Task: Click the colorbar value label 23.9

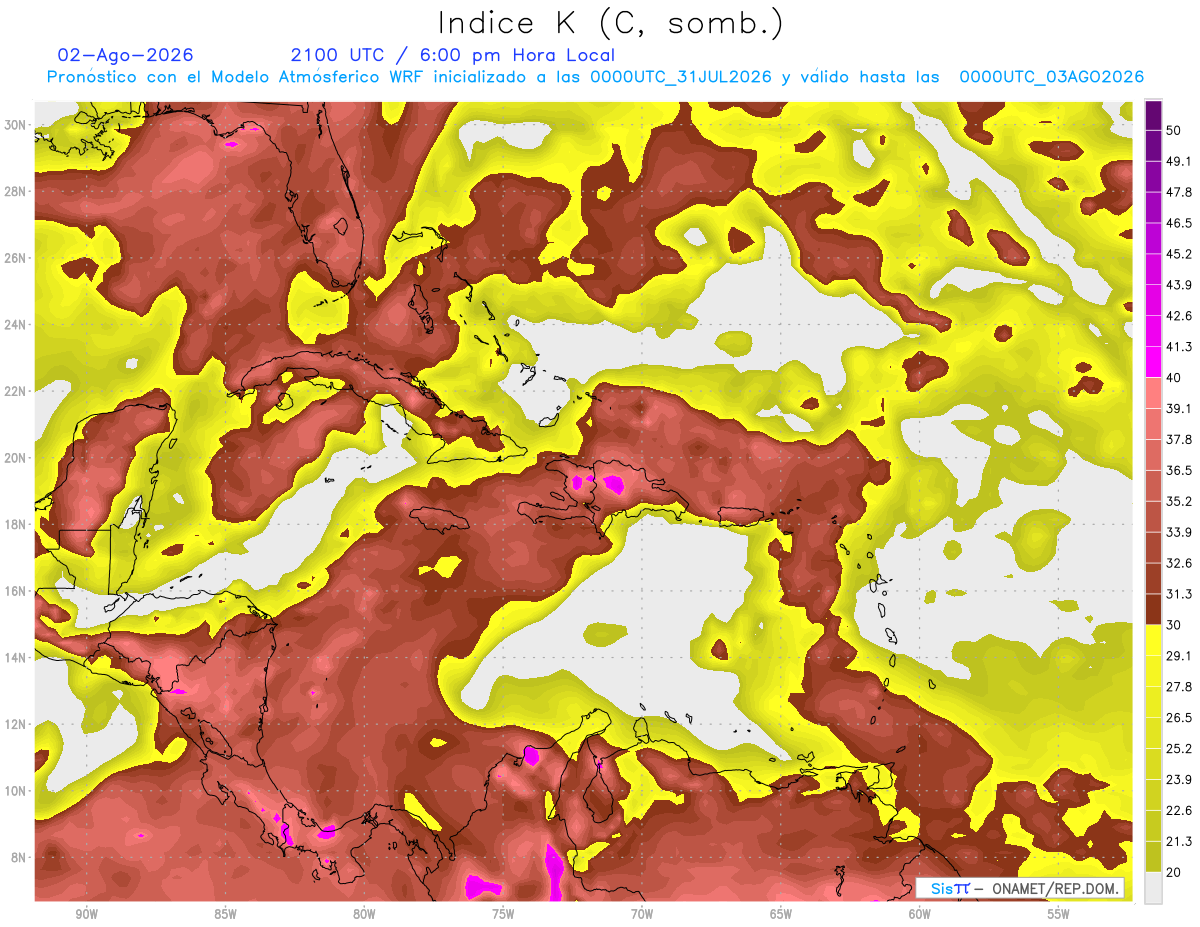Action: [1180, 780]
